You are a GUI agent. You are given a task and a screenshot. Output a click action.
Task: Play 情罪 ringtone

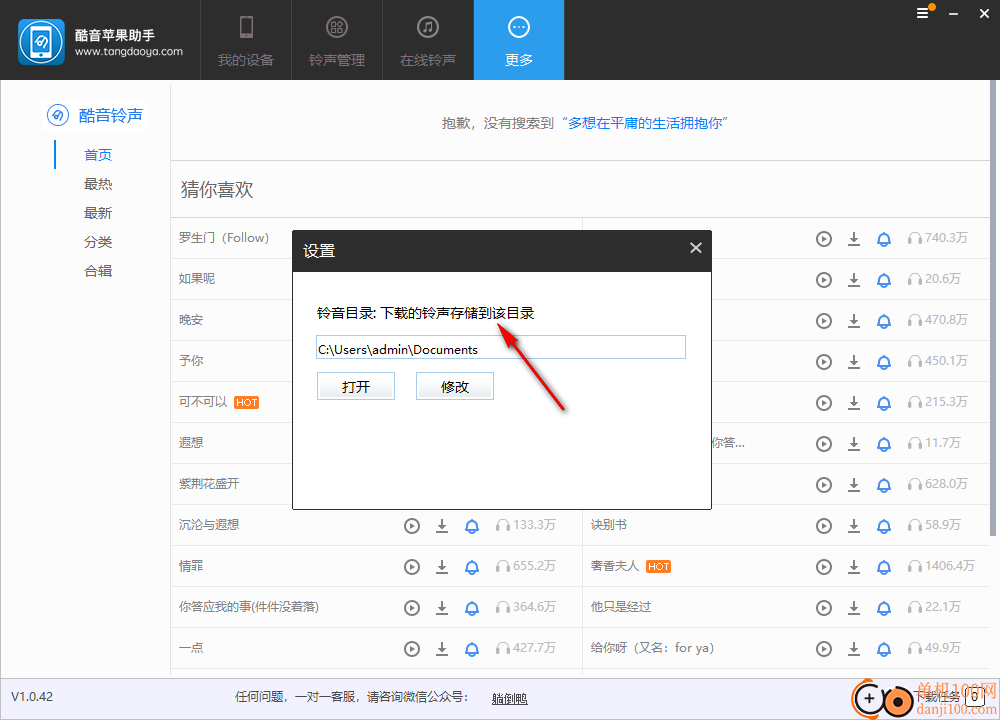point(412,566)
